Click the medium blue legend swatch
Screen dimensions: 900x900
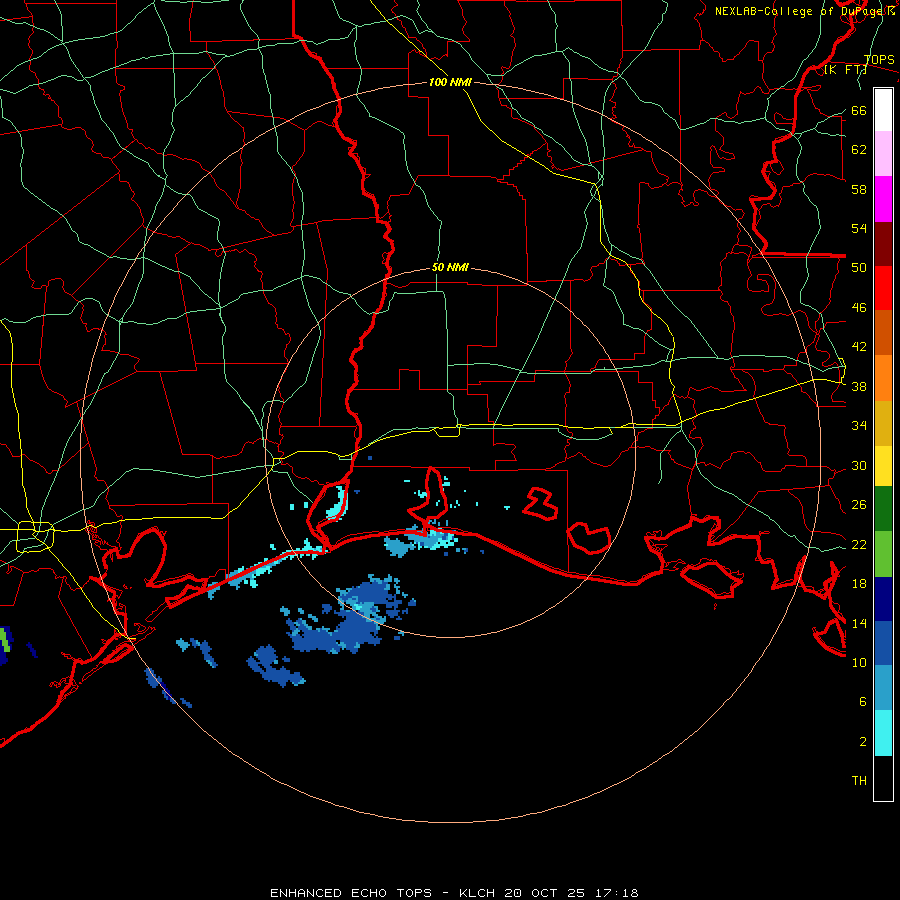point(883,643)
